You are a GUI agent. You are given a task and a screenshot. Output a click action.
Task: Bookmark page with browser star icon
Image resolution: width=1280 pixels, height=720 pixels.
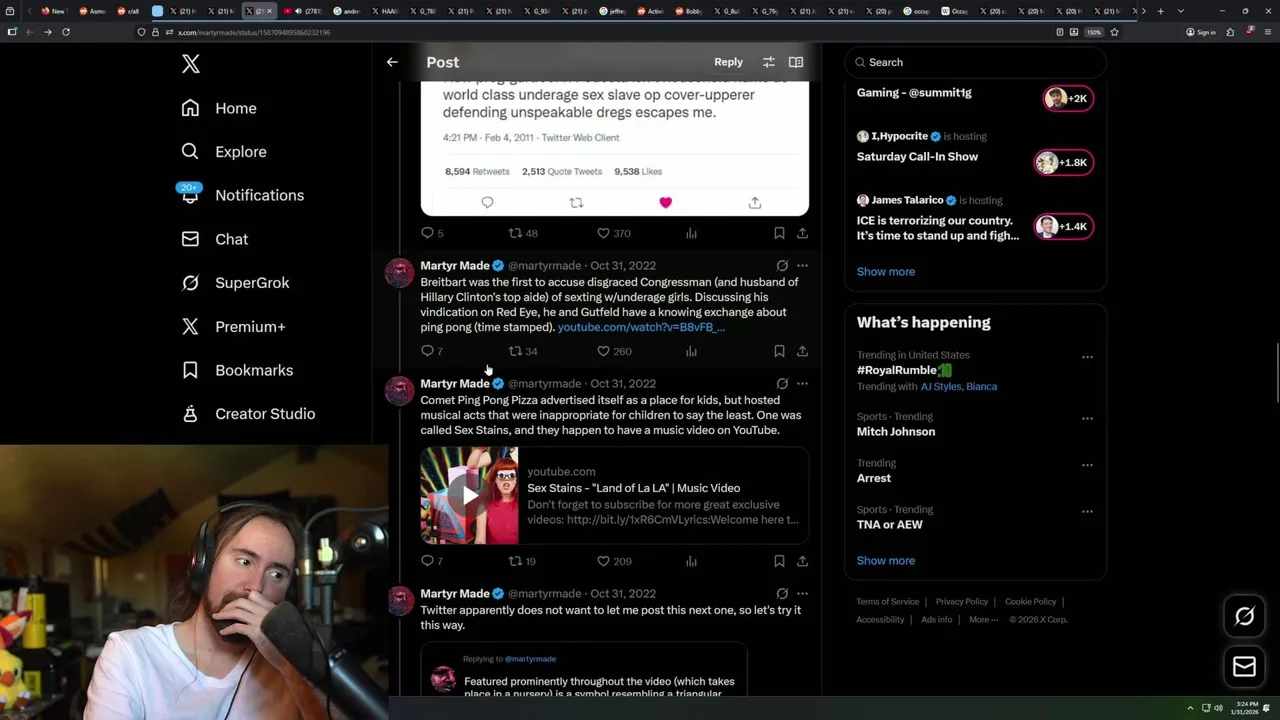tap(1114, 32)
